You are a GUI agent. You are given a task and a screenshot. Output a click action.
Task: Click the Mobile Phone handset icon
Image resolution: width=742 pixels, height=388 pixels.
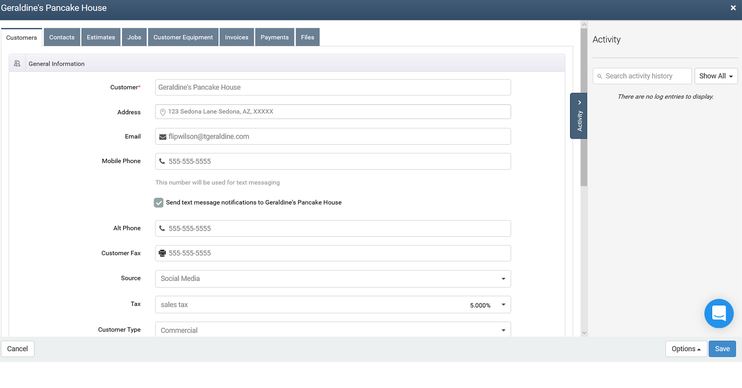pos(162,161)
